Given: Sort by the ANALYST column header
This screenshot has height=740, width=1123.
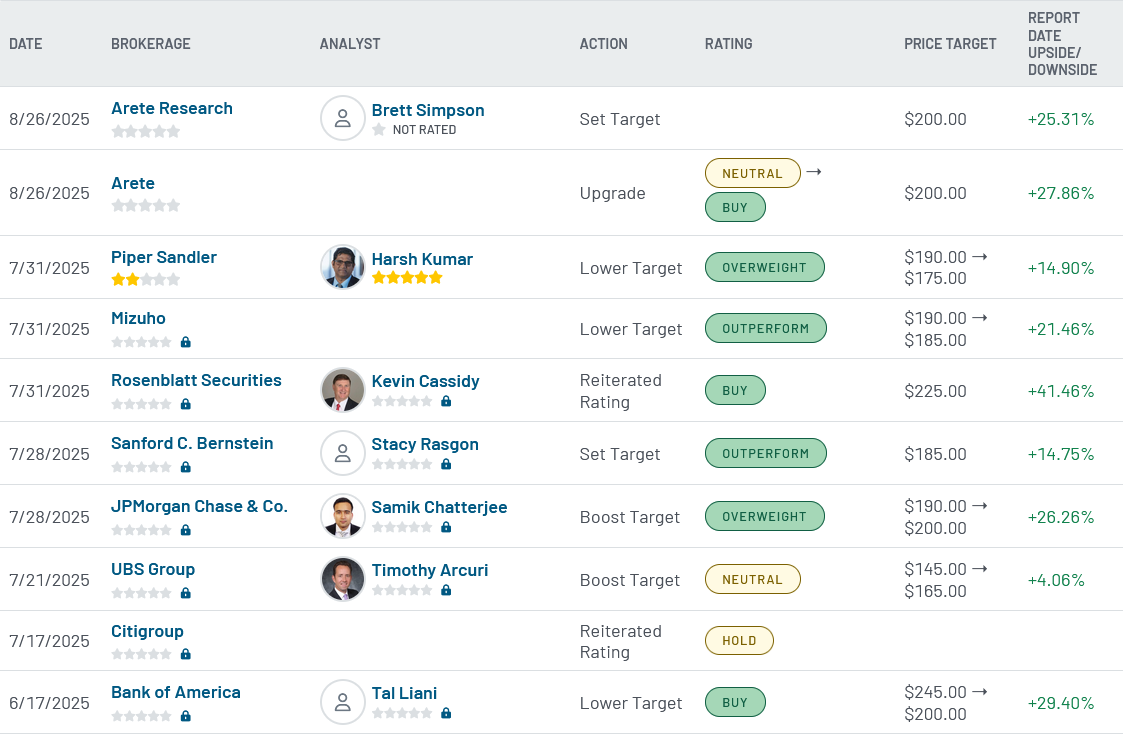Looking at the screenshot, I should [x=350, y=44].
